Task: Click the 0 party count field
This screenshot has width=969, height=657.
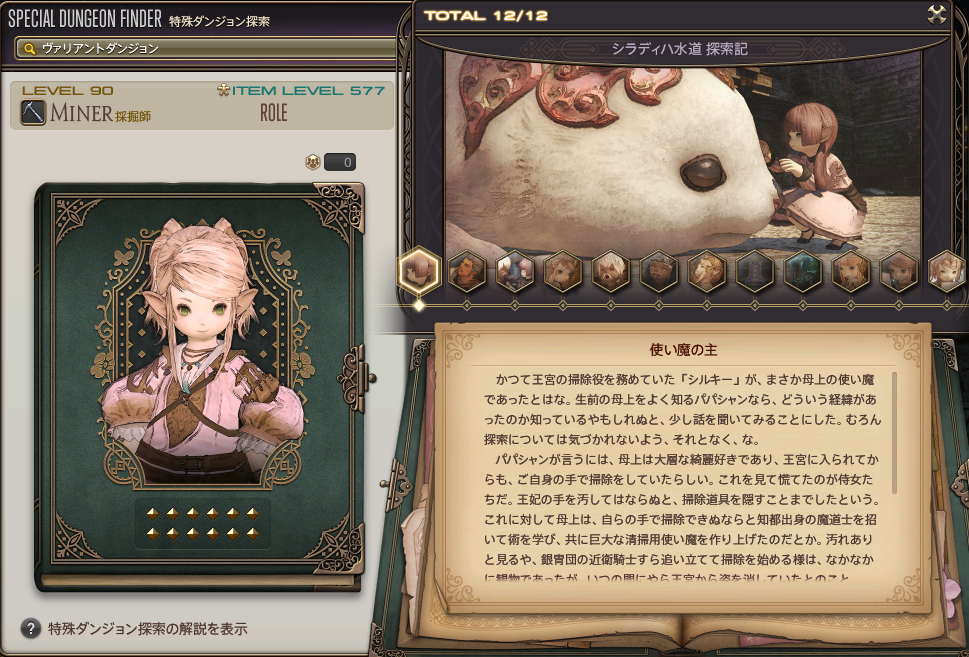Action: (340, 163)
